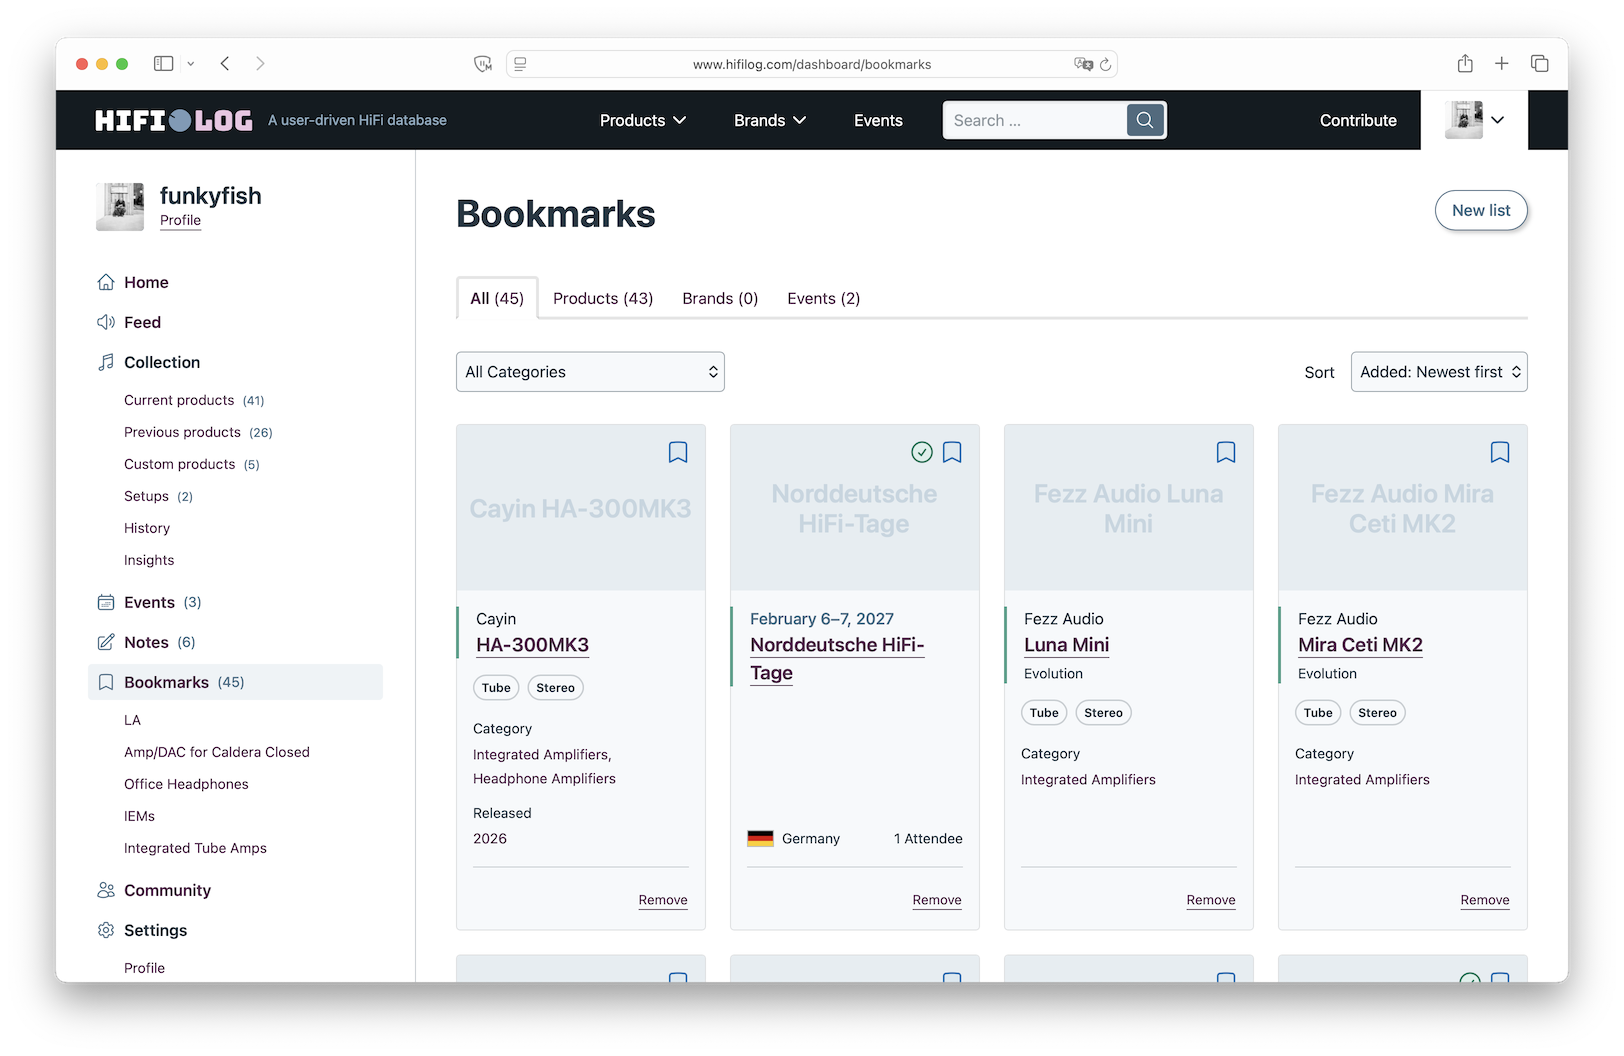Toggle bookmark on Cayin HA-300MK3 card
The height and width of the screenshot is (1056, 1624).
[678, 453]
